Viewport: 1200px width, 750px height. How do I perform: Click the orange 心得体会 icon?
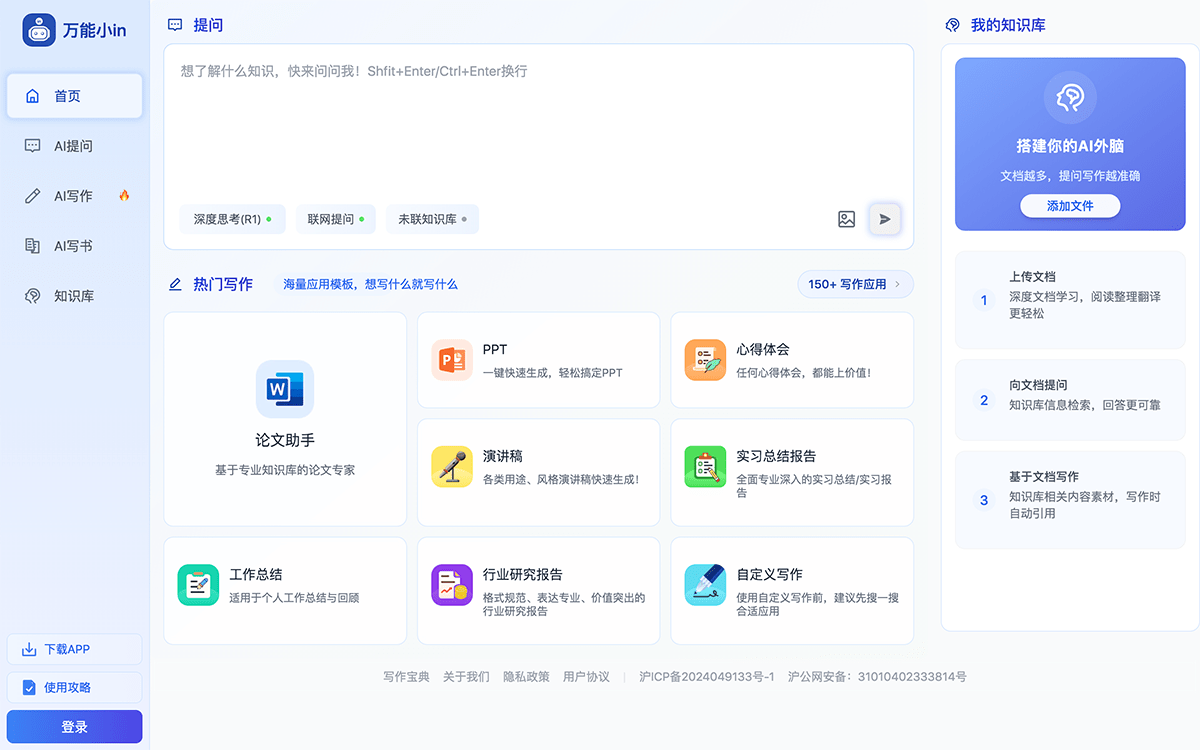coord(705,360)
